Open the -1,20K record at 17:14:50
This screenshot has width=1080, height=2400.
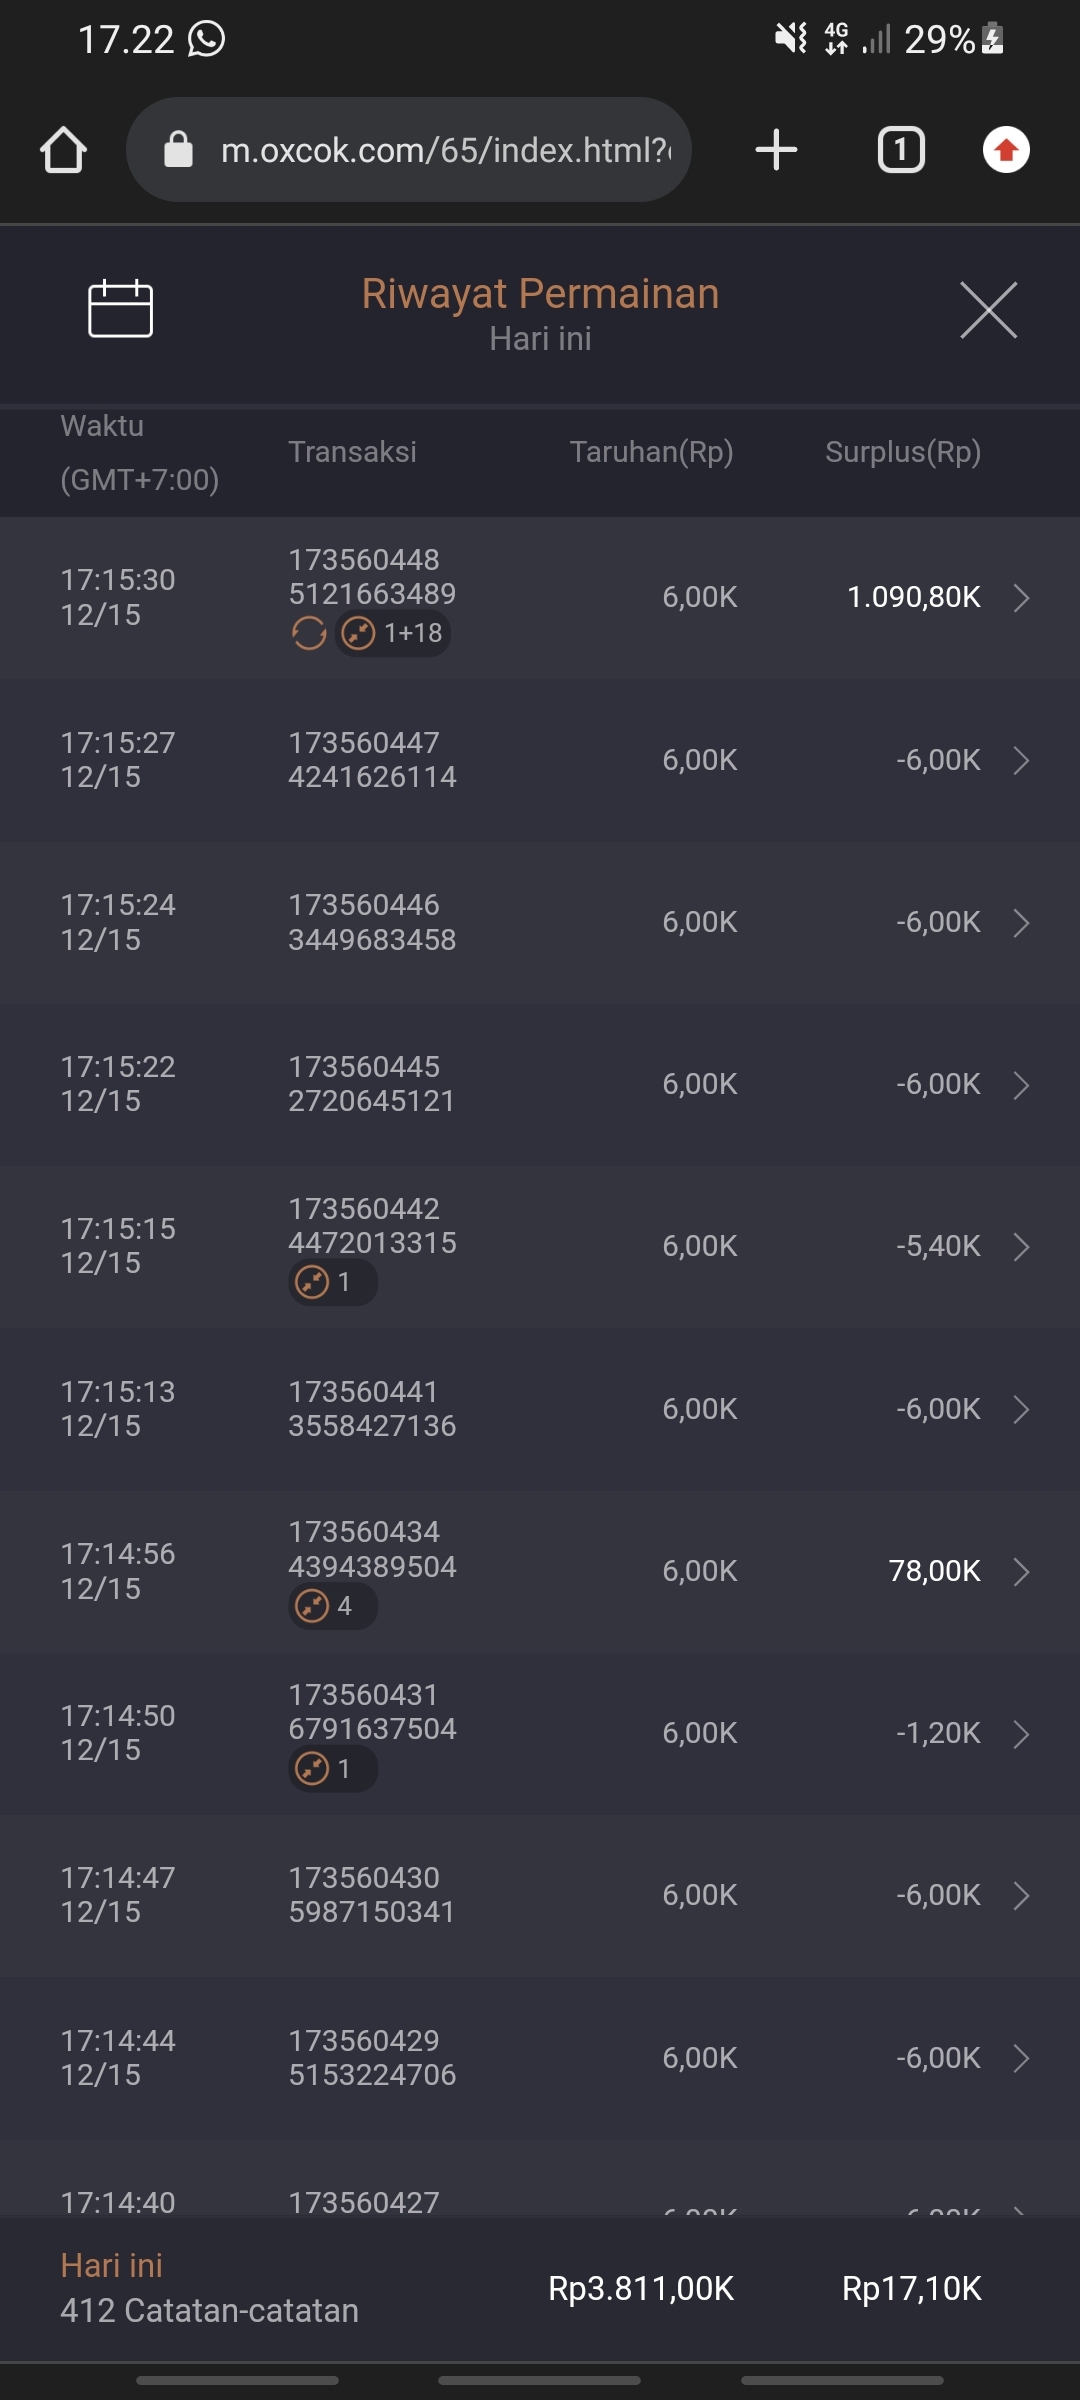tap(540, 1733)
